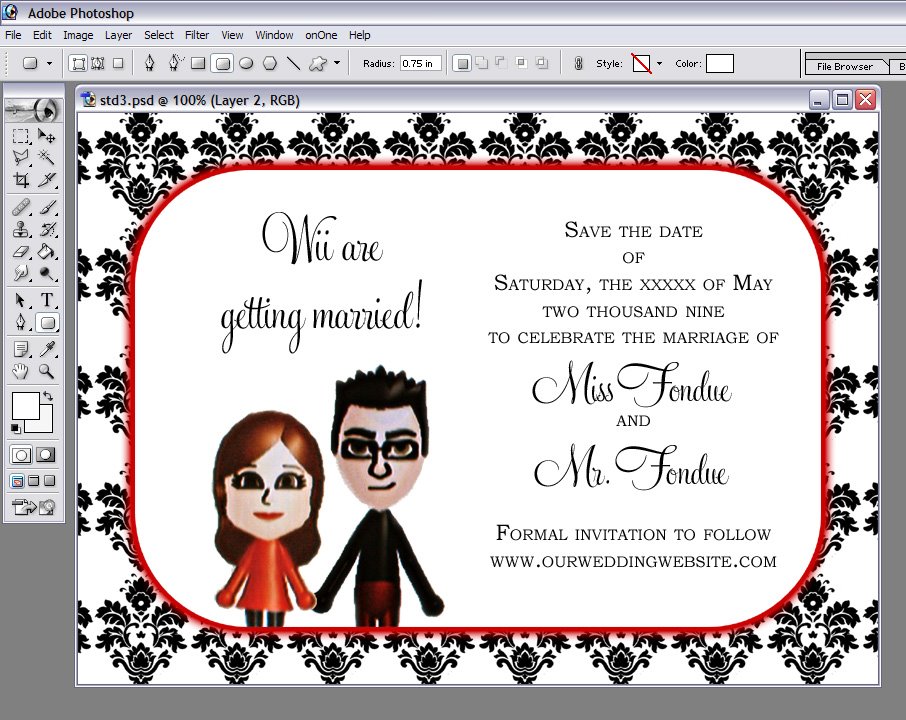This screenshot has width=906, height=720.
Task: Choose the Magic Wand tool
Action: pyautogui.click(x=47, y=157)
